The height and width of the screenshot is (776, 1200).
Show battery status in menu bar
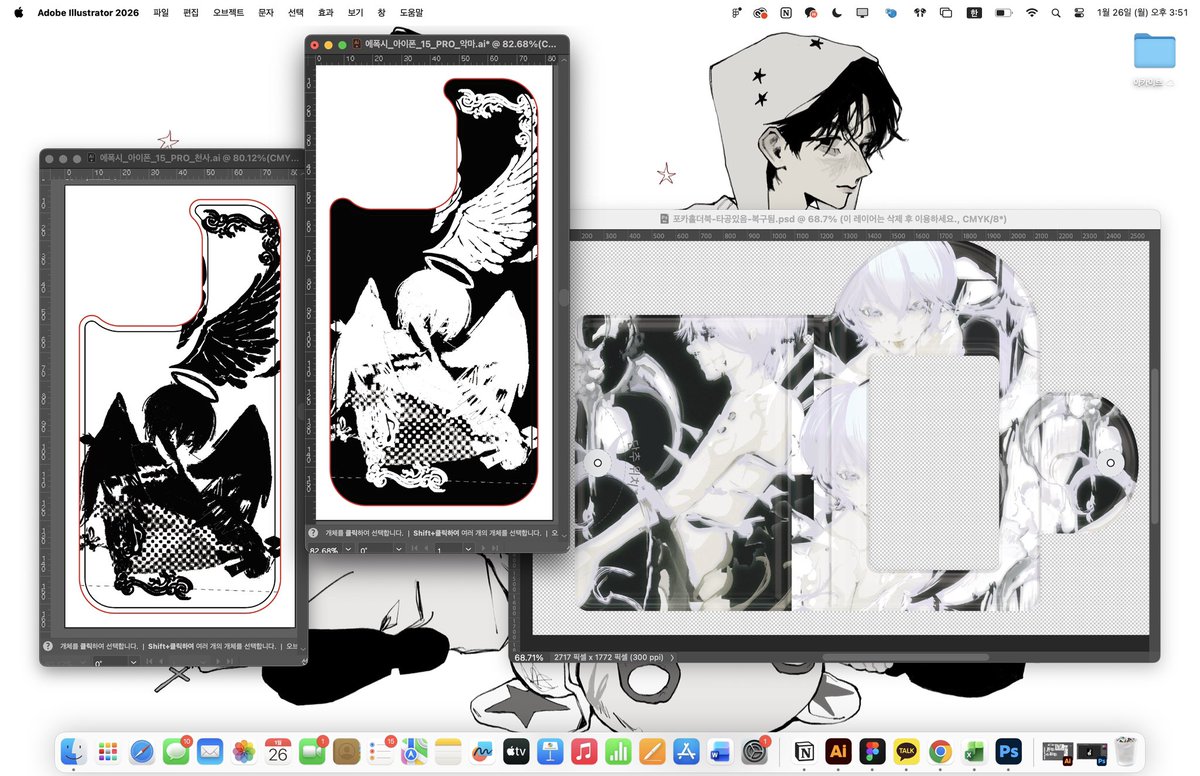click(x=1003, y=13)
